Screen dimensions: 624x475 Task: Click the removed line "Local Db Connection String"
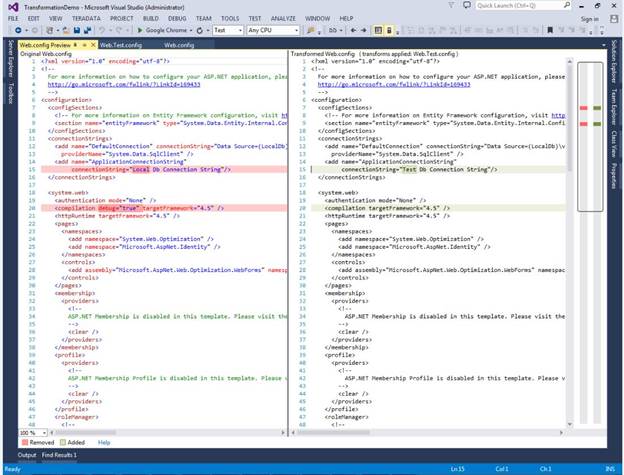[x=164, y=169]
